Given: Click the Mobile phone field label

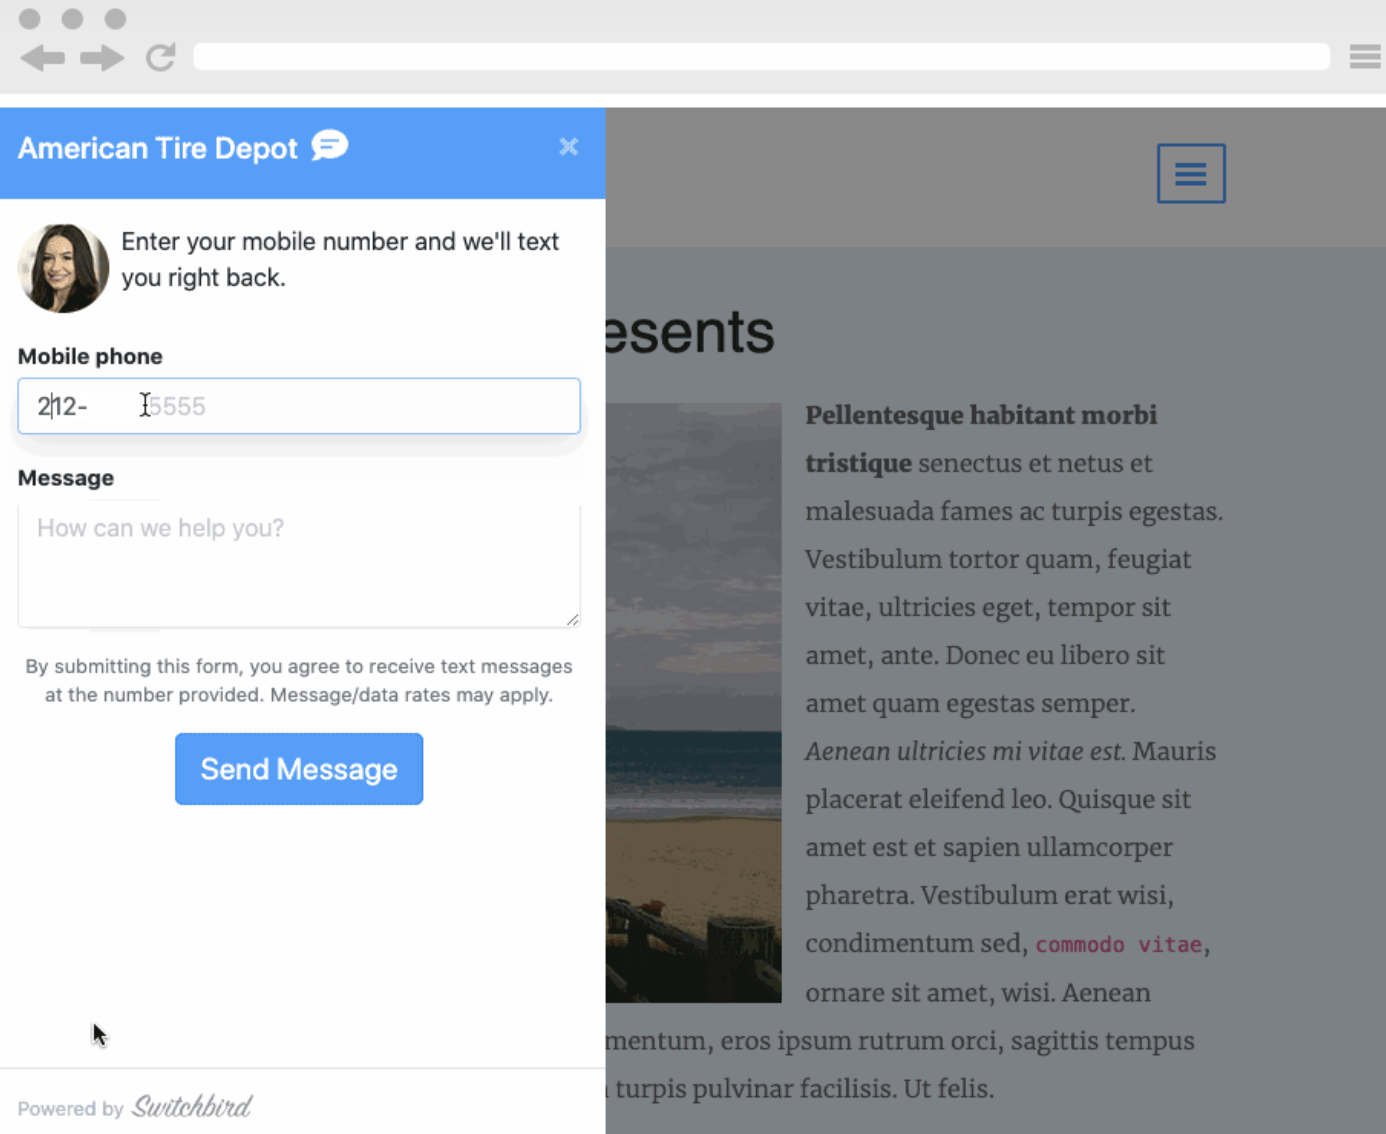Looking at the screenshot, I should pos(90,356).
